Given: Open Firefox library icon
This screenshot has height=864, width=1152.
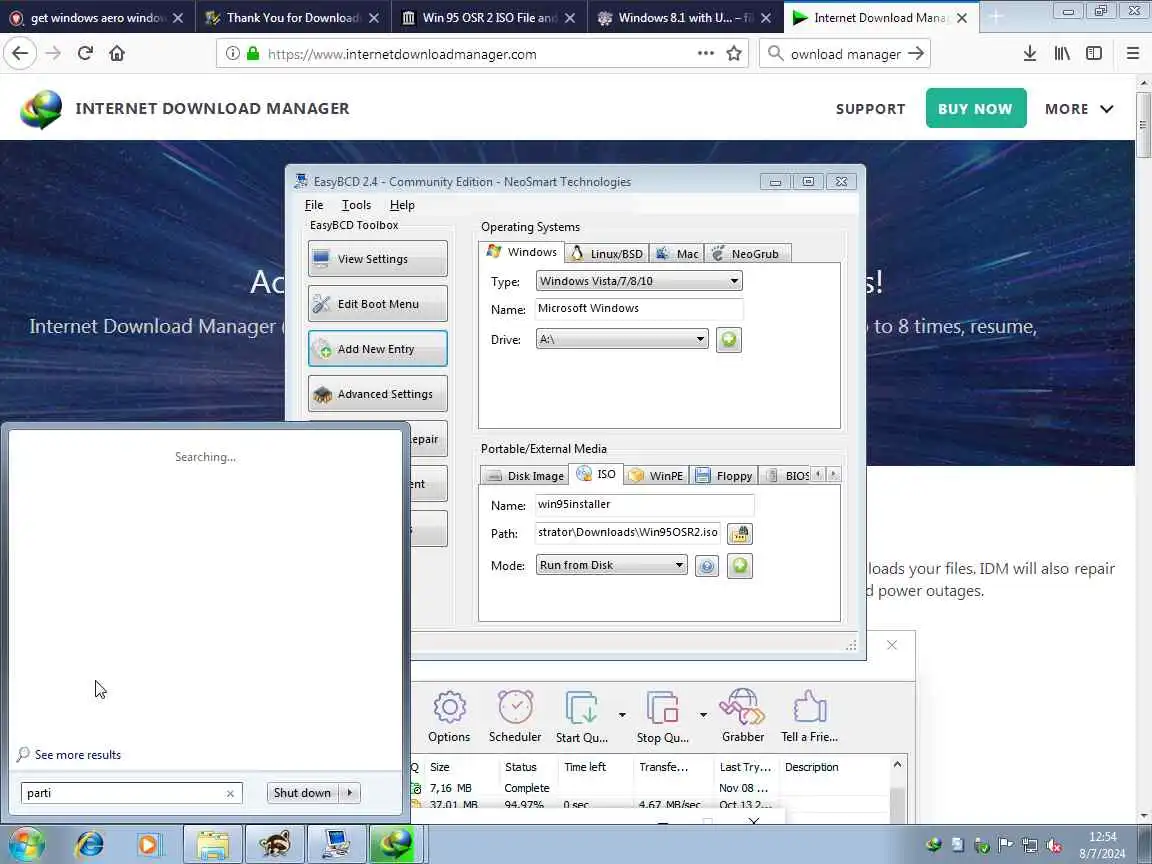Looking at the screenshot, I should point(1062,53).
